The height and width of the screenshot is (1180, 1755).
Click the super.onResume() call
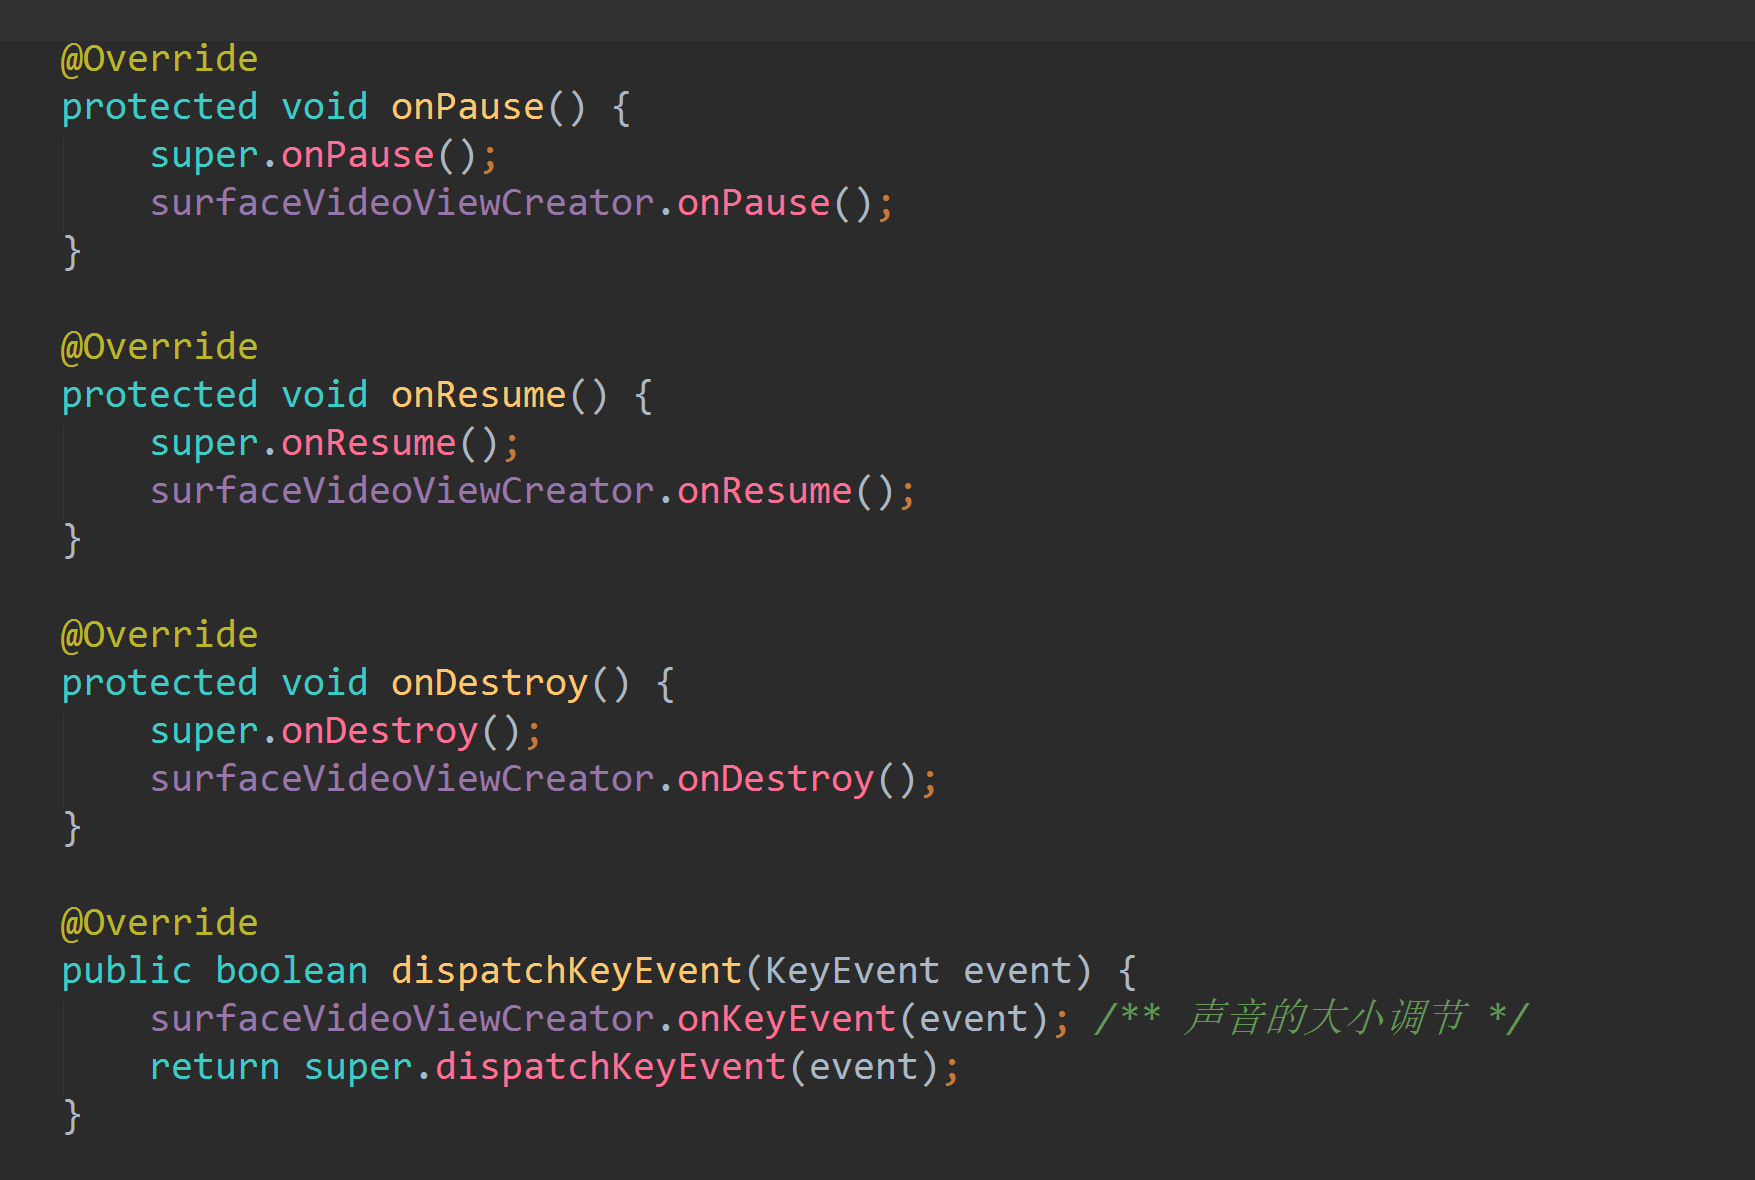[x=334, y=443]
